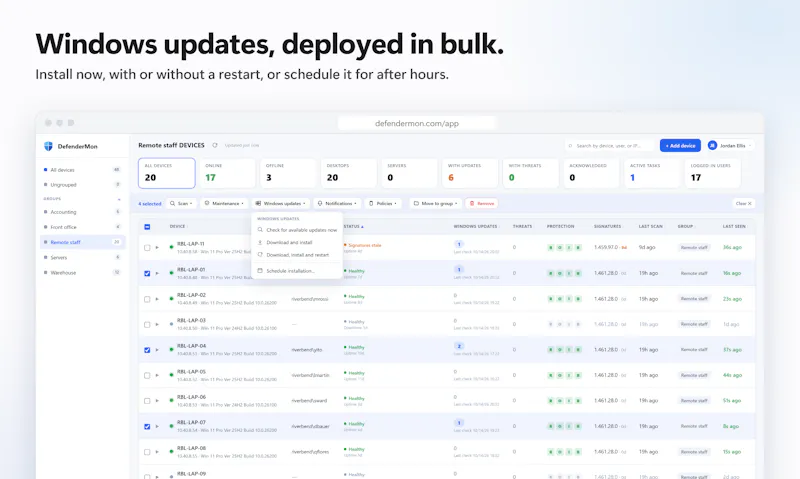Open the Accounting group in sidebar
The width and height of the screenshot is (800, 479).
click(x=83, y=212)
